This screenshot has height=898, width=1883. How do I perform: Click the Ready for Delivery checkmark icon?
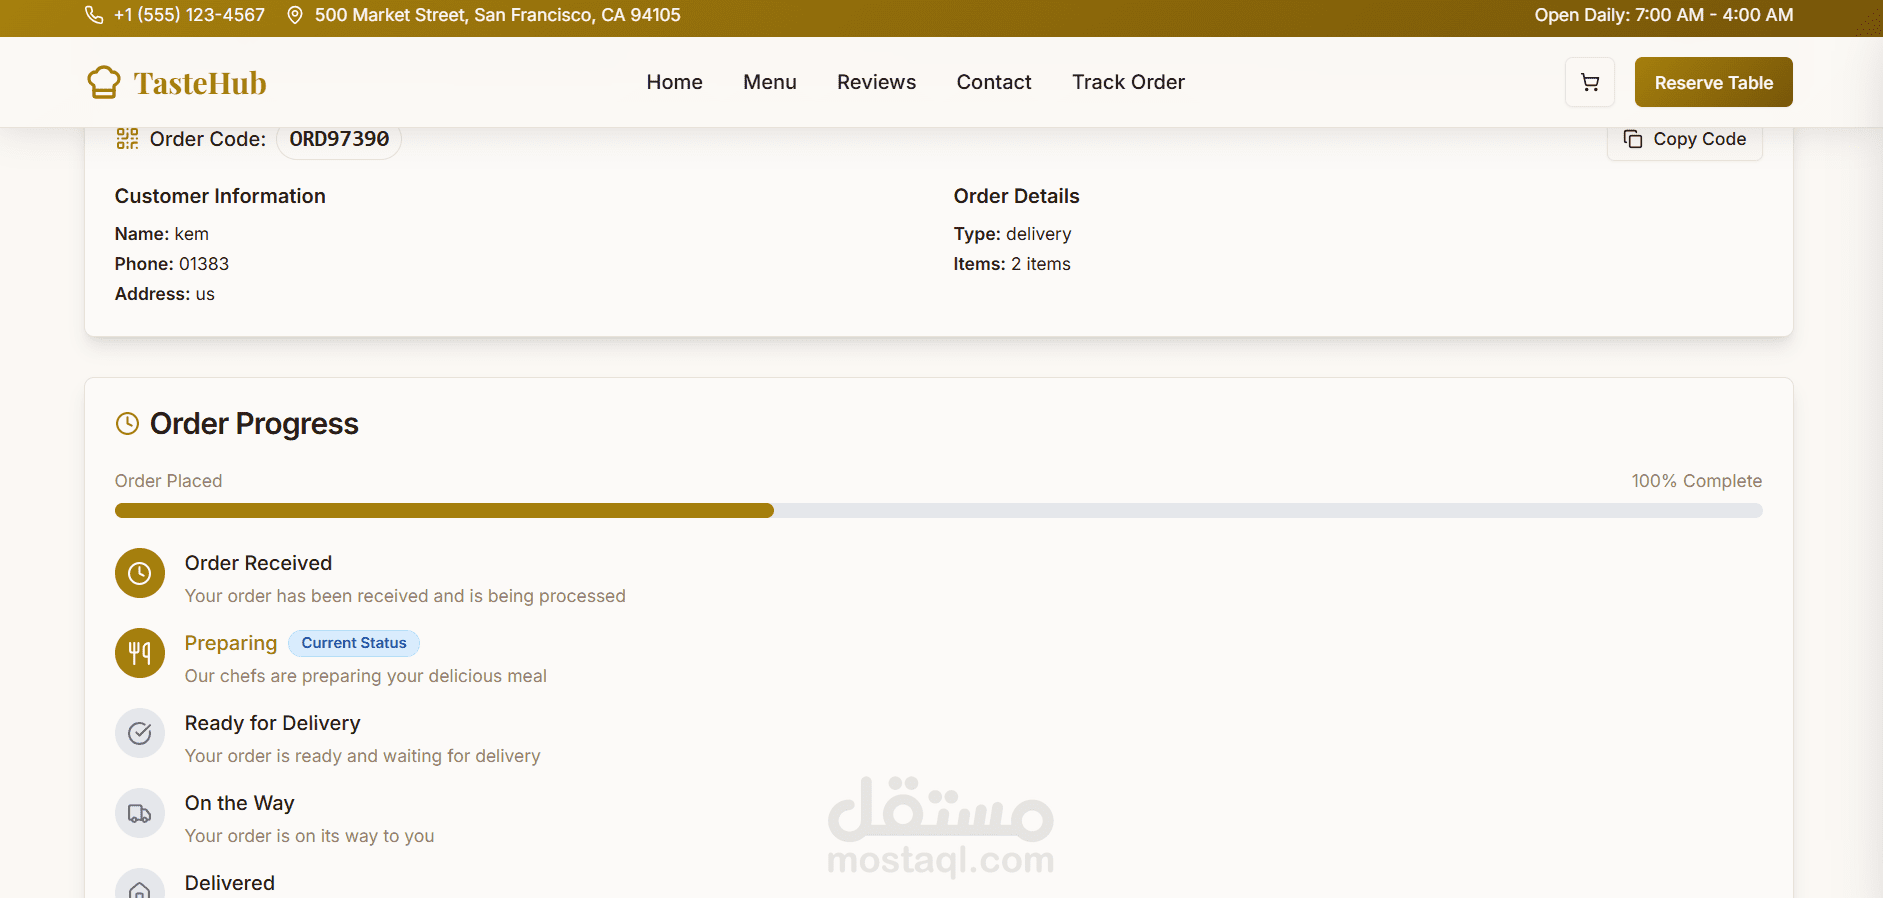click(140, 733)
